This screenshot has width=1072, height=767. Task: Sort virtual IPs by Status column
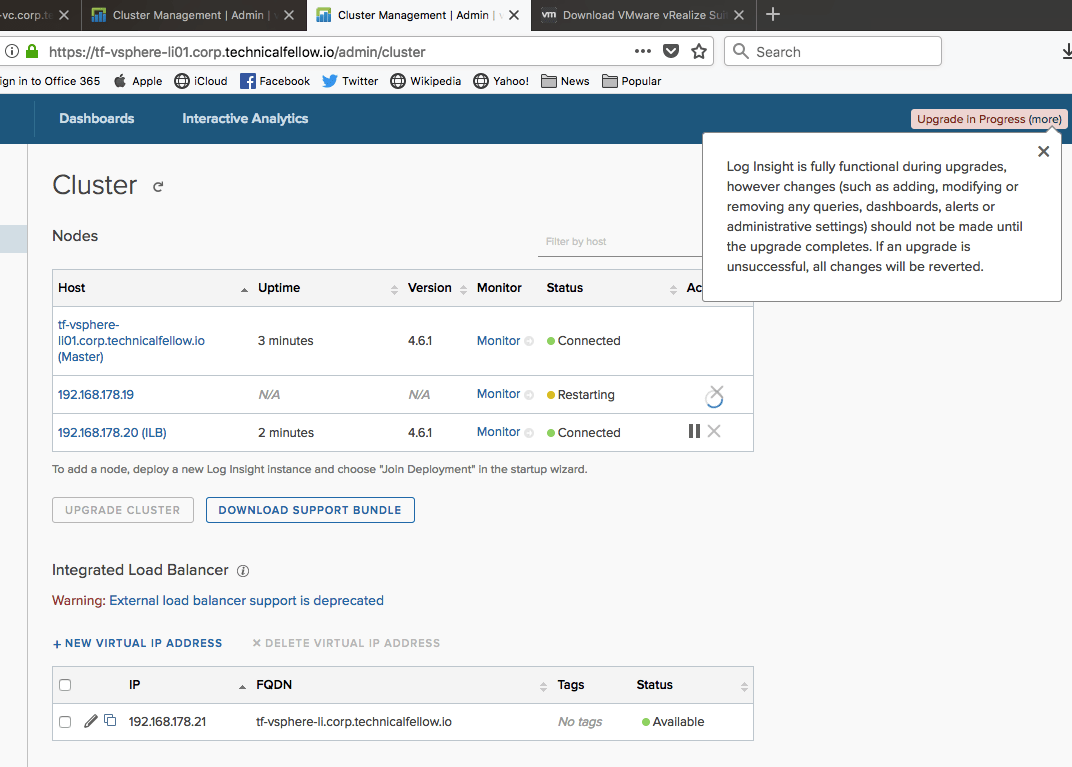(745, 686)
